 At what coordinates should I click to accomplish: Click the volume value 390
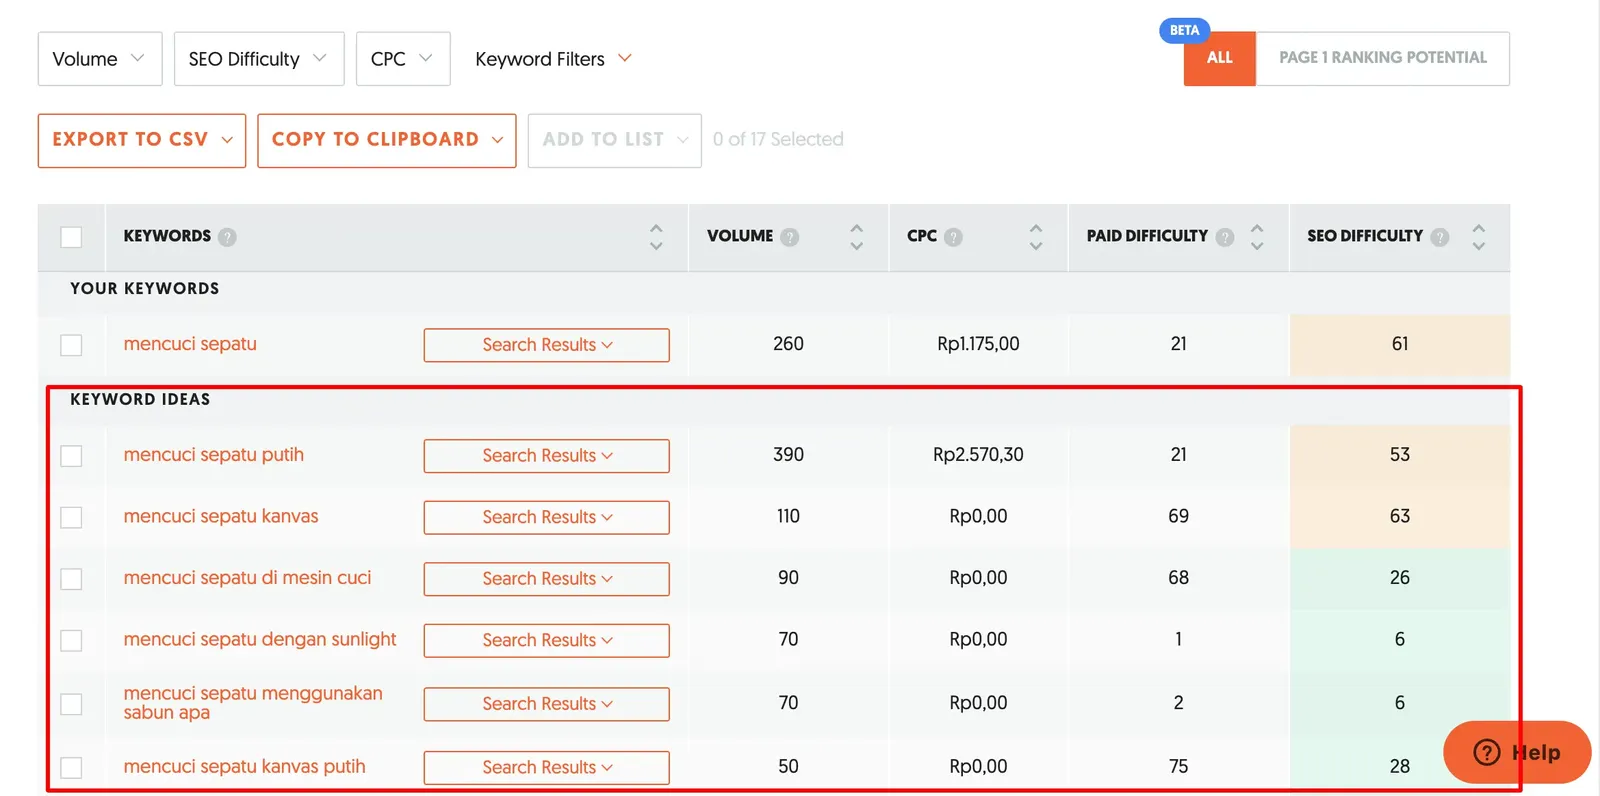pyautogui.click(x=788, y=455)
